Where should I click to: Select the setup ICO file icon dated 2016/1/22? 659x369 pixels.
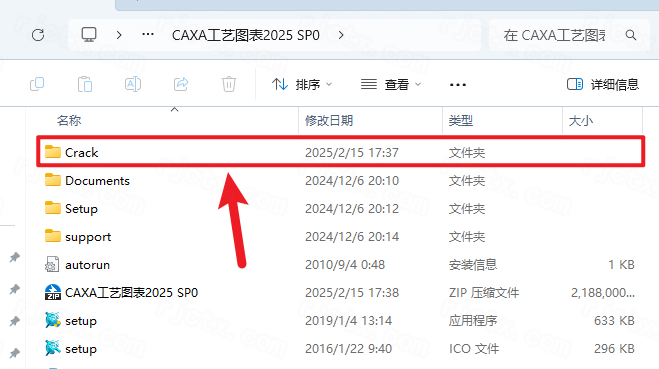click(53, 348)
